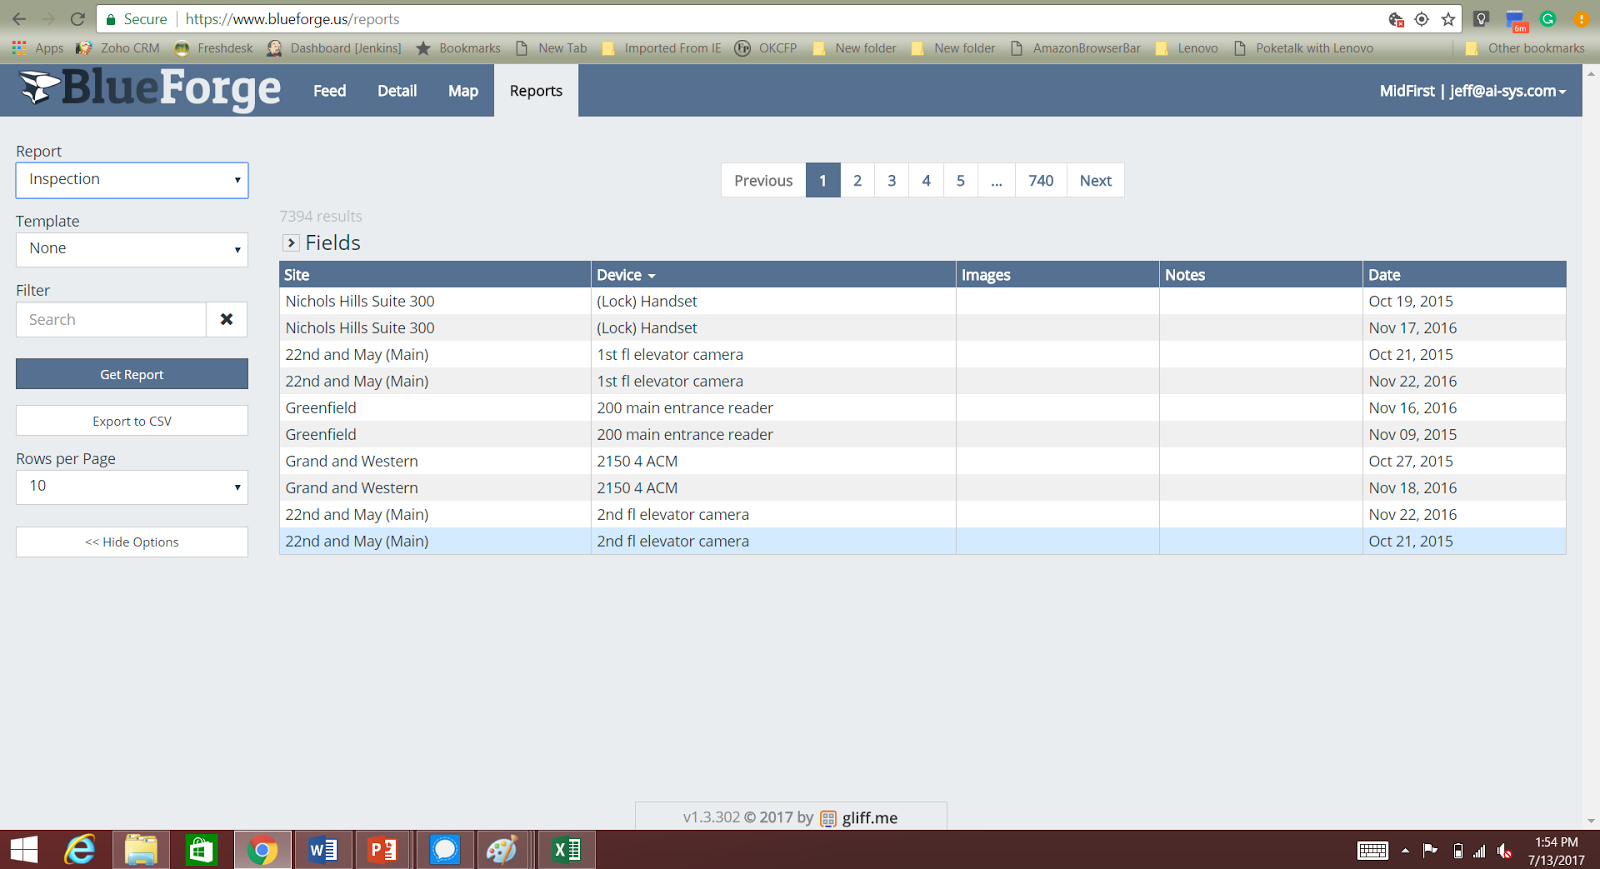Screen dimensions: 1600x869
Task: Click the browser address bar URL
Action: [292, 19]
